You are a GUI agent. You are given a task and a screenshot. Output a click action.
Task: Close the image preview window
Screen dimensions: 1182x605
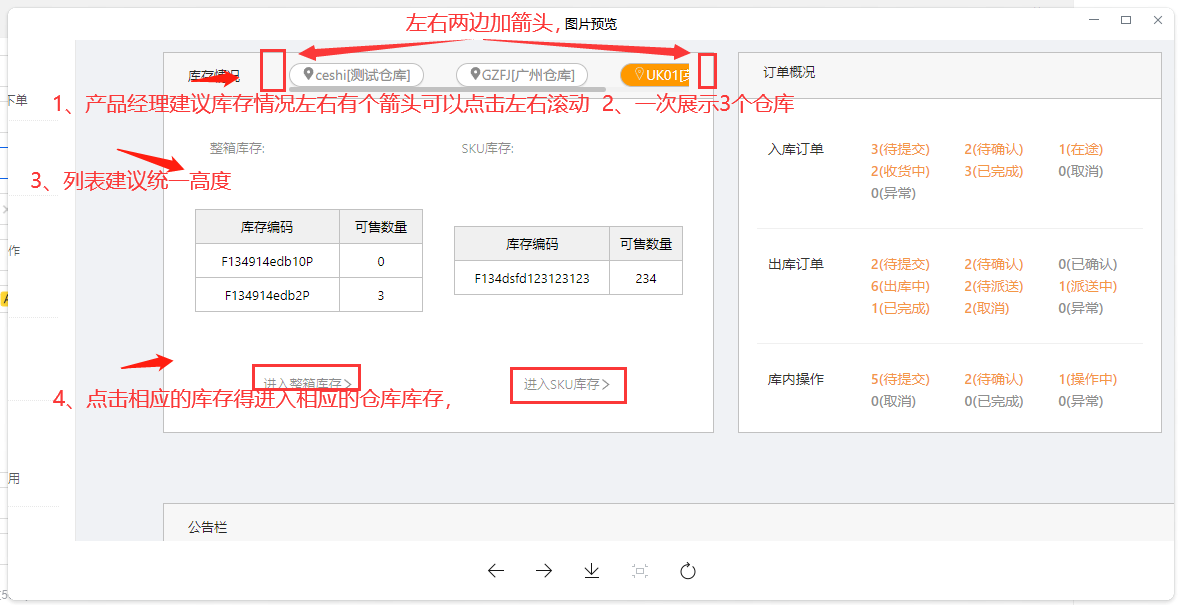pos(1157,20)
